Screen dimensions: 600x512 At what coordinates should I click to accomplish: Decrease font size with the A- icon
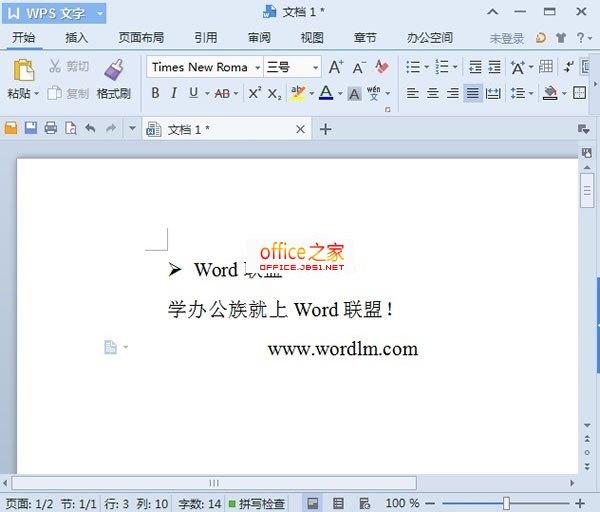click(x=359, y=67)
